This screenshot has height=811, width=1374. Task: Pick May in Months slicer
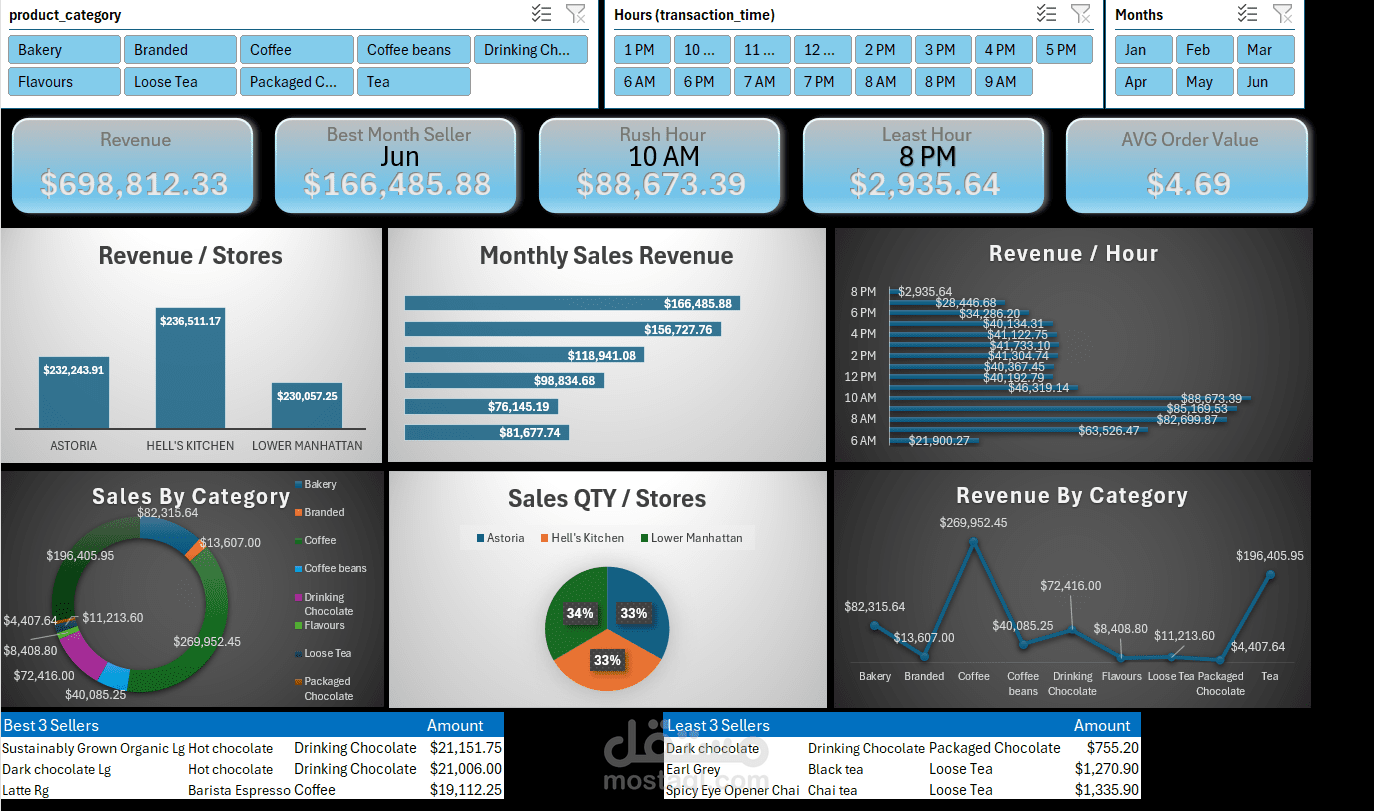tap(1203, 82)
